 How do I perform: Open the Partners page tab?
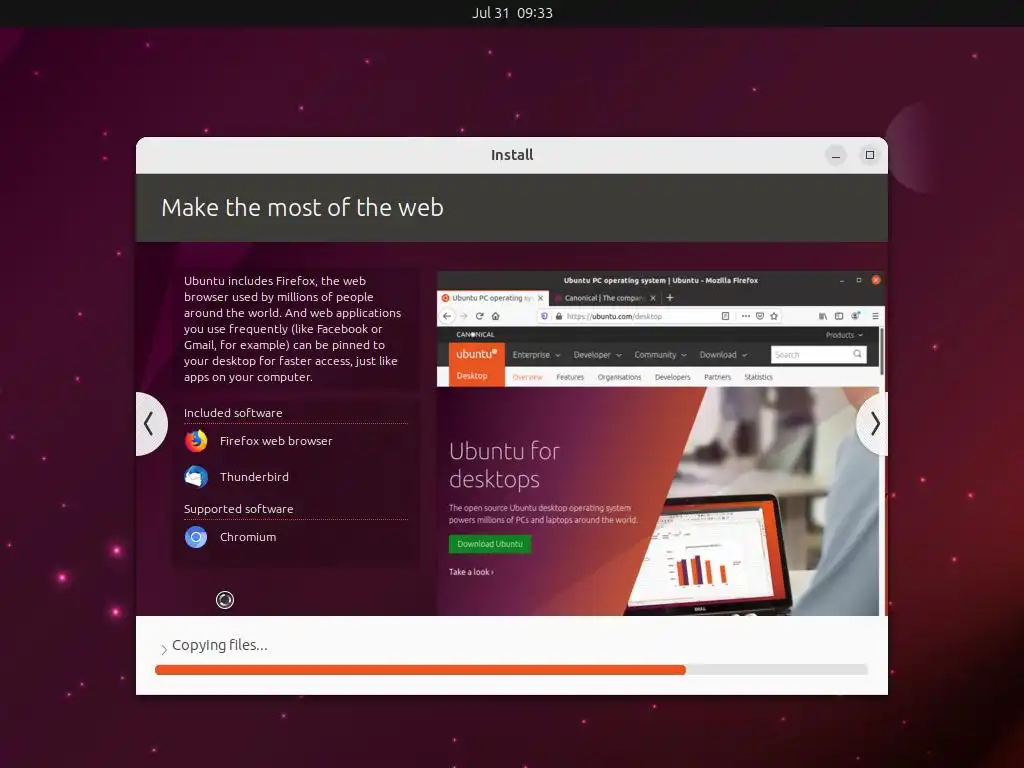pyautogui.click(x=718, y=377)
